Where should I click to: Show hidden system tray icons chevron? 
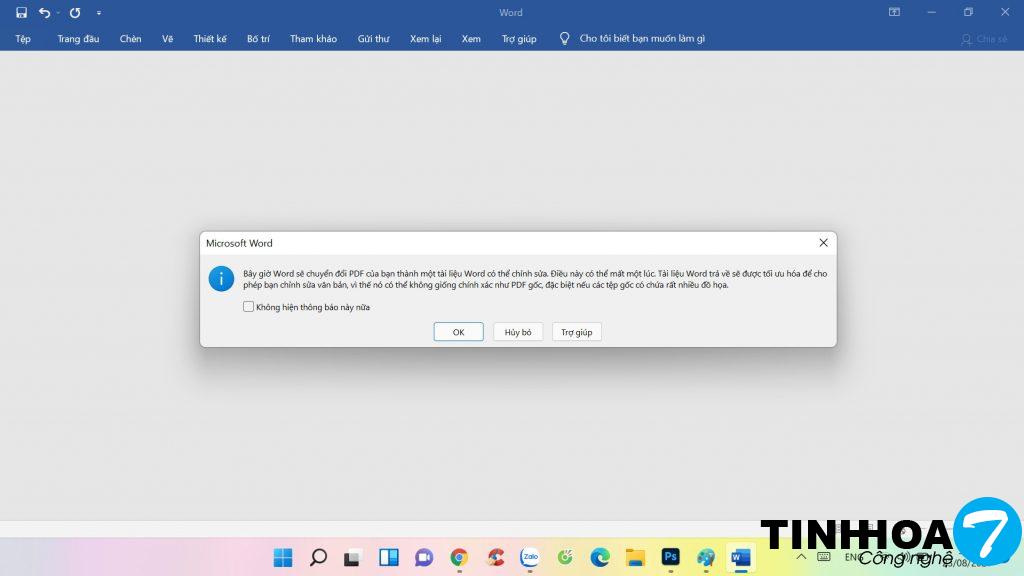pyautogui.click(x=801, y=557)
